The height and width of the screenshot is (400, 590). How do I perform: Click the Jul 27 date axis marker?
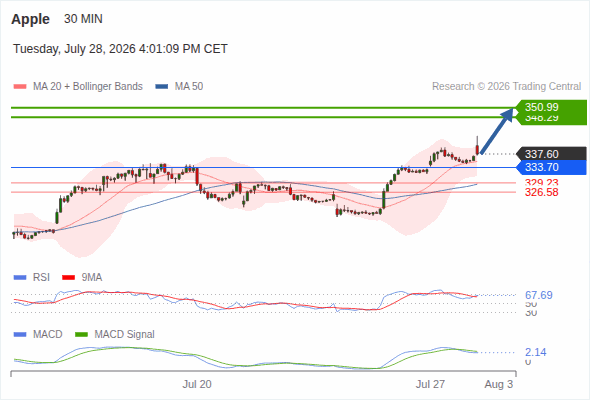[x=430, y=384]
